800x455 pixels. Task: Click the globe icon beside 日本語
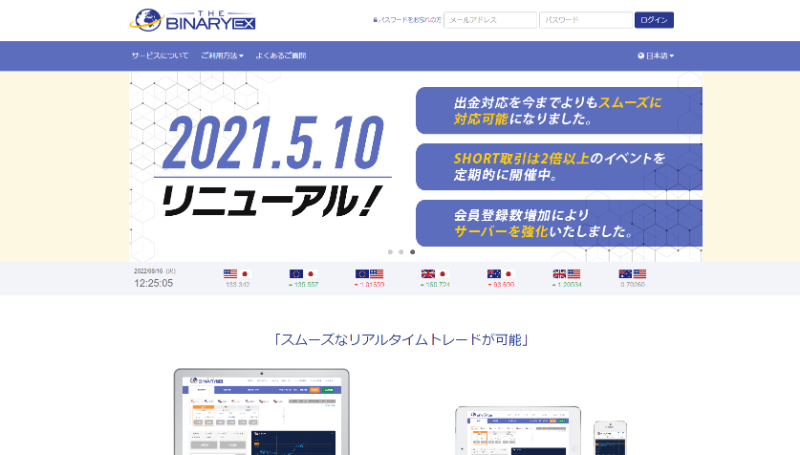coord(641,56)
